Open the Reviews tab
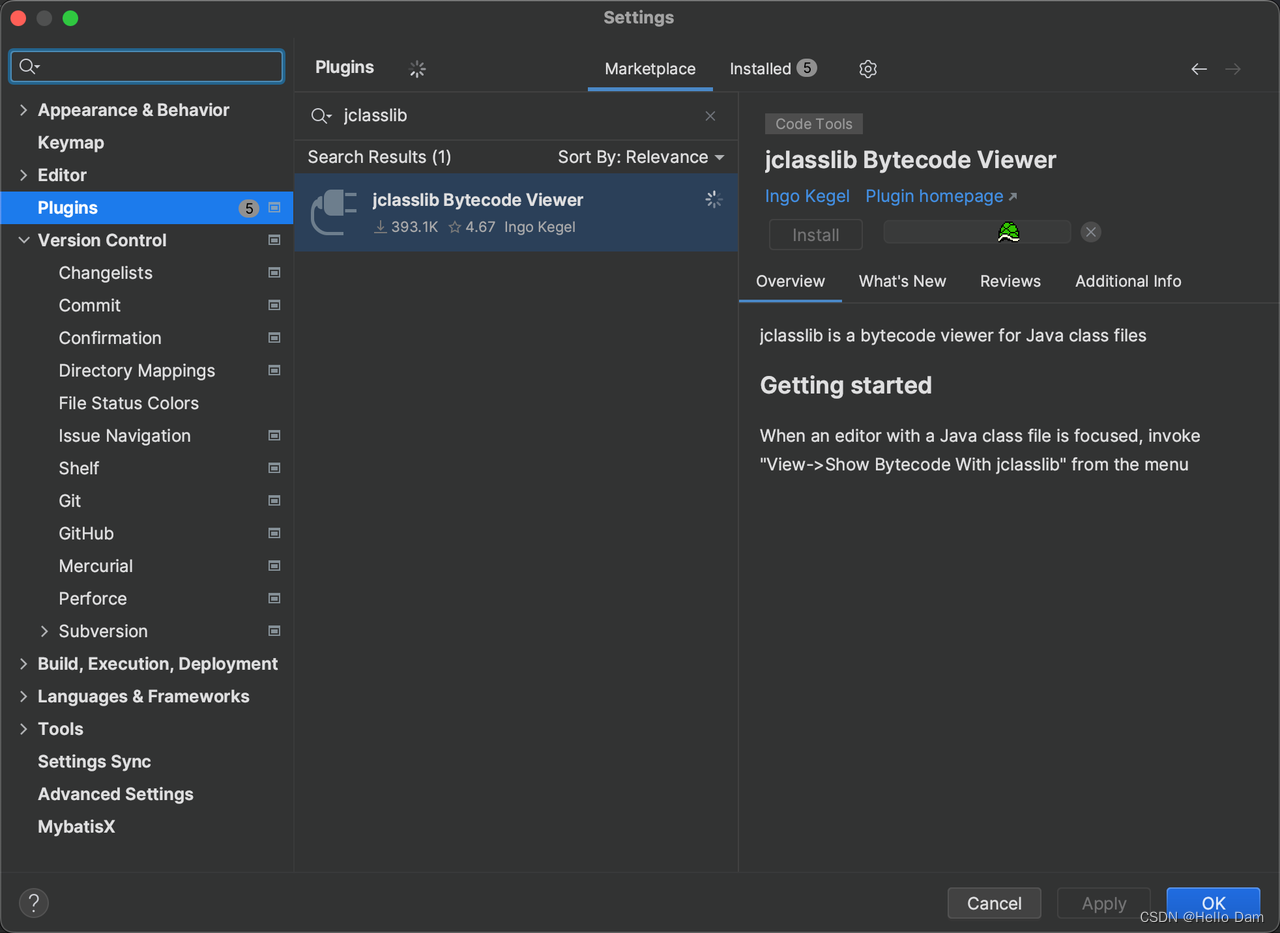1280x933 pixels. [x=1010, y=281]
